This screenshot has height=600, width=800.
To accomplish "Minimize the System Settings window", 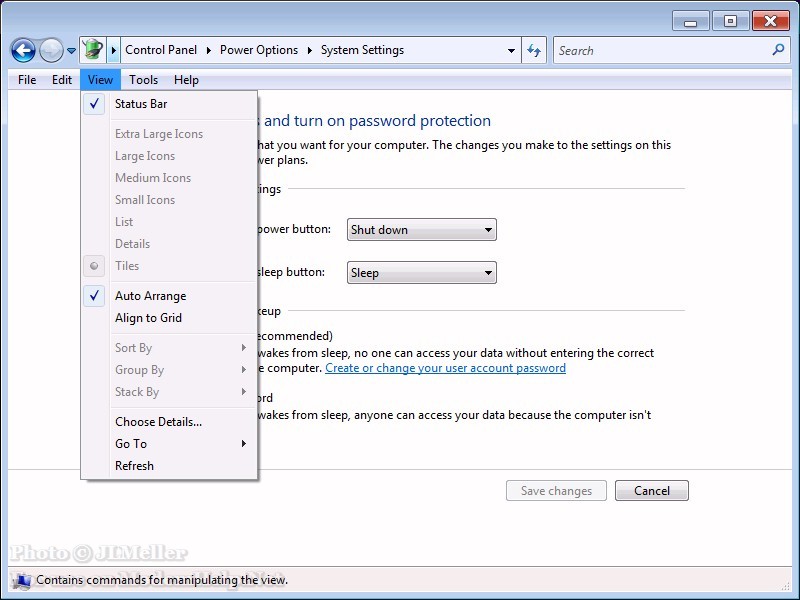I will pyautogui.click(x=690, y=22).
